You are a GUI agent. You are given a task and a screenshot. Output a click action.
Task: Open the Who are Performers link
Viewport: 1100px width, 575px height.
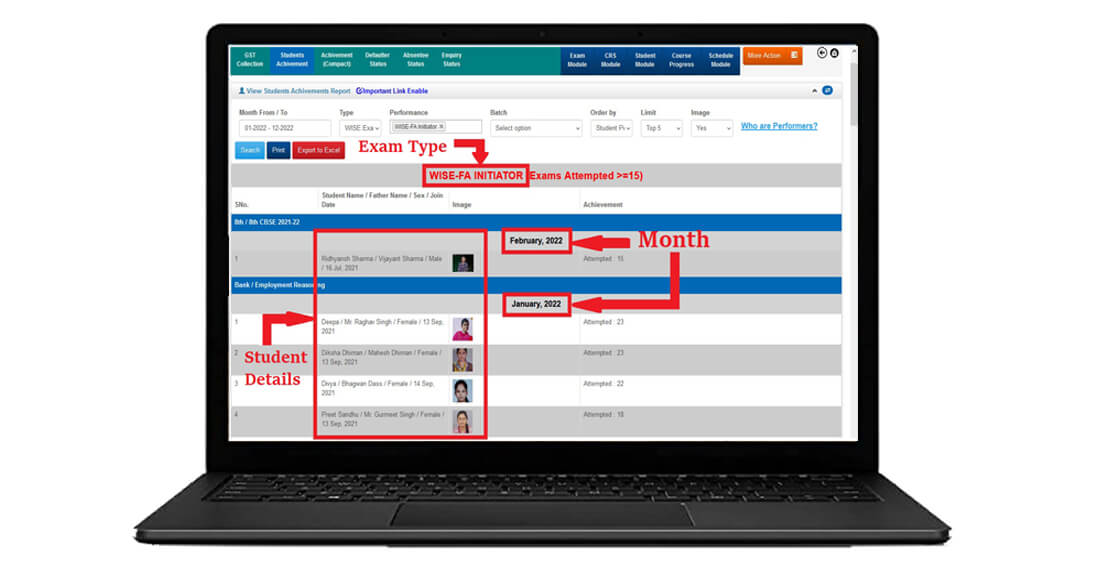click(x=778, y=126)
